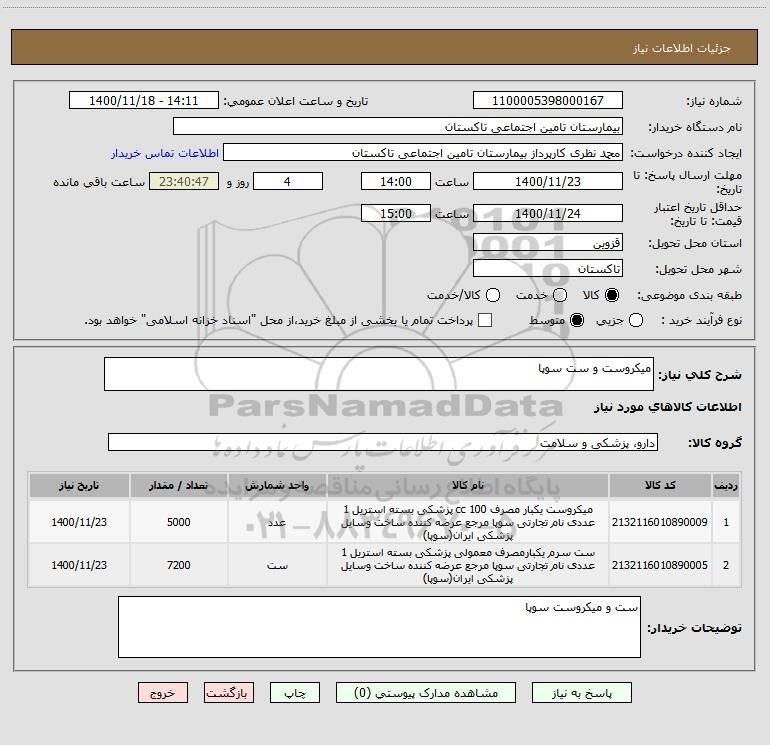Click the validity time field 15:00

click(396, 213)
